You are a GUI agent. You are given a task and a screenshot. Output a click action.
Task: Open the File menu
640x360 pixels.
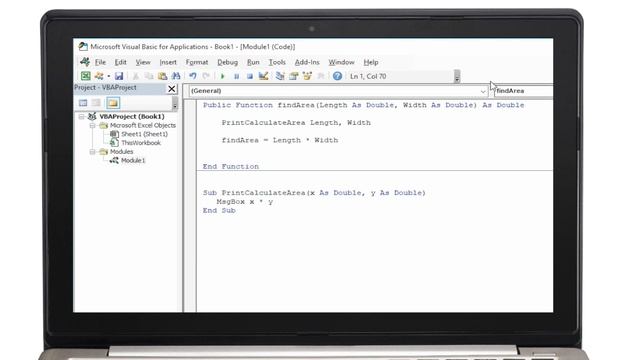[100, 62]
